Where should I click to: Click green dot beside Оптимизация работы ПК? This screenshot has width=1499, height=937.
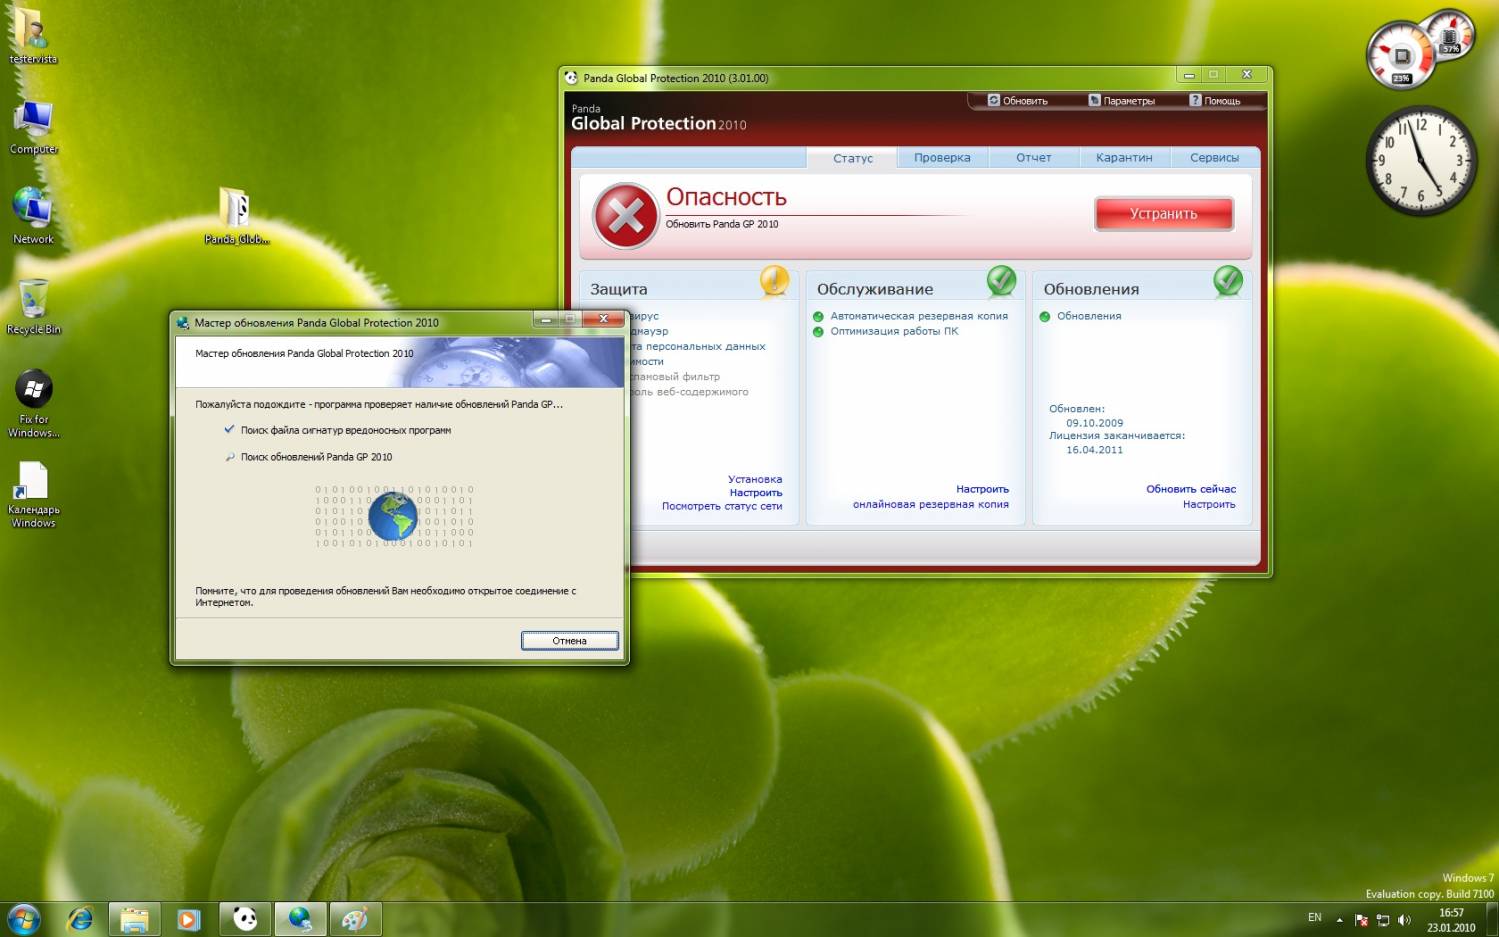(818, 332)
